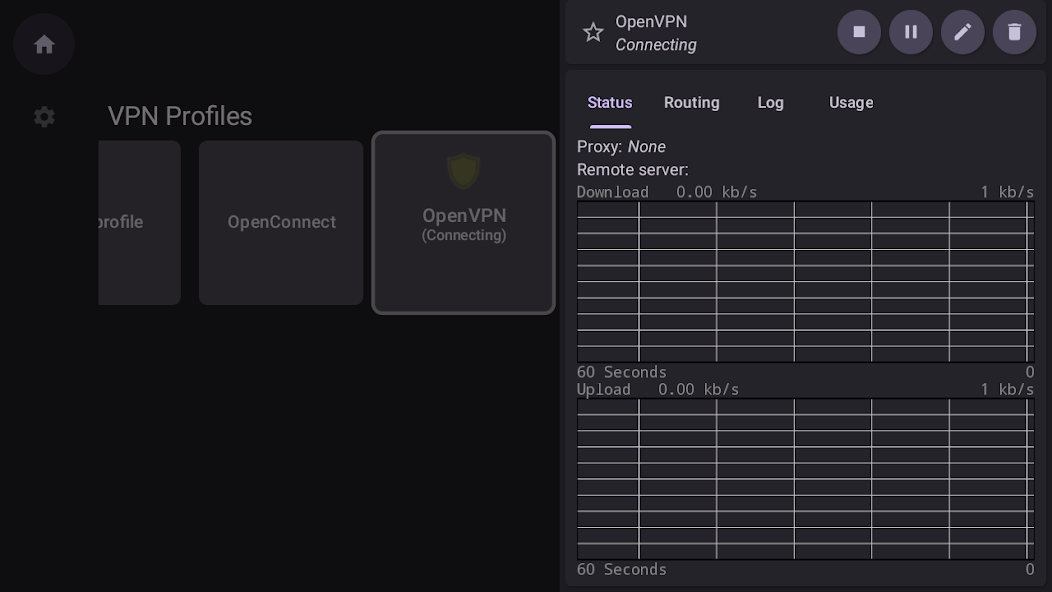Select the partially visible profile card
Screen dimensions: 1052x592
pyautogui.click(x=140, y=222)
